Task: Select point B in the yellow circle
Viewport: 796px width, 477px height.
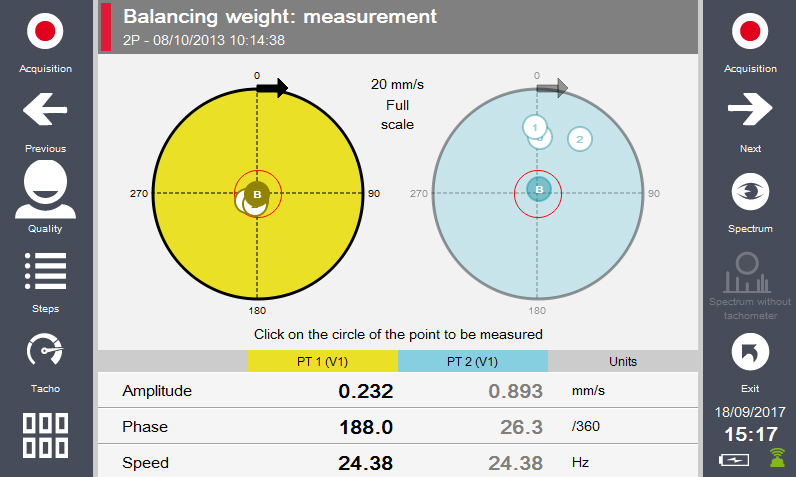Action: tap(258, 193)
